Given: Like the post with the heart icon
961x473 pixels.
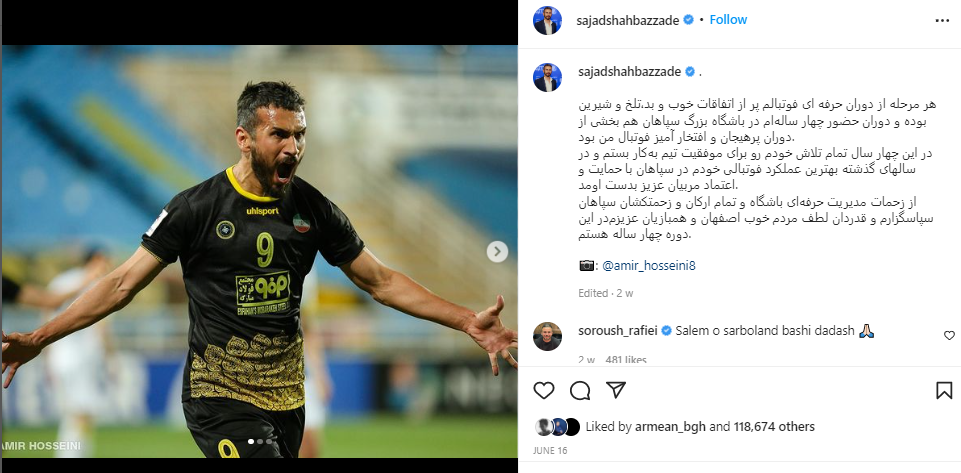Looking at the screenshot, I should coord(544,390).
